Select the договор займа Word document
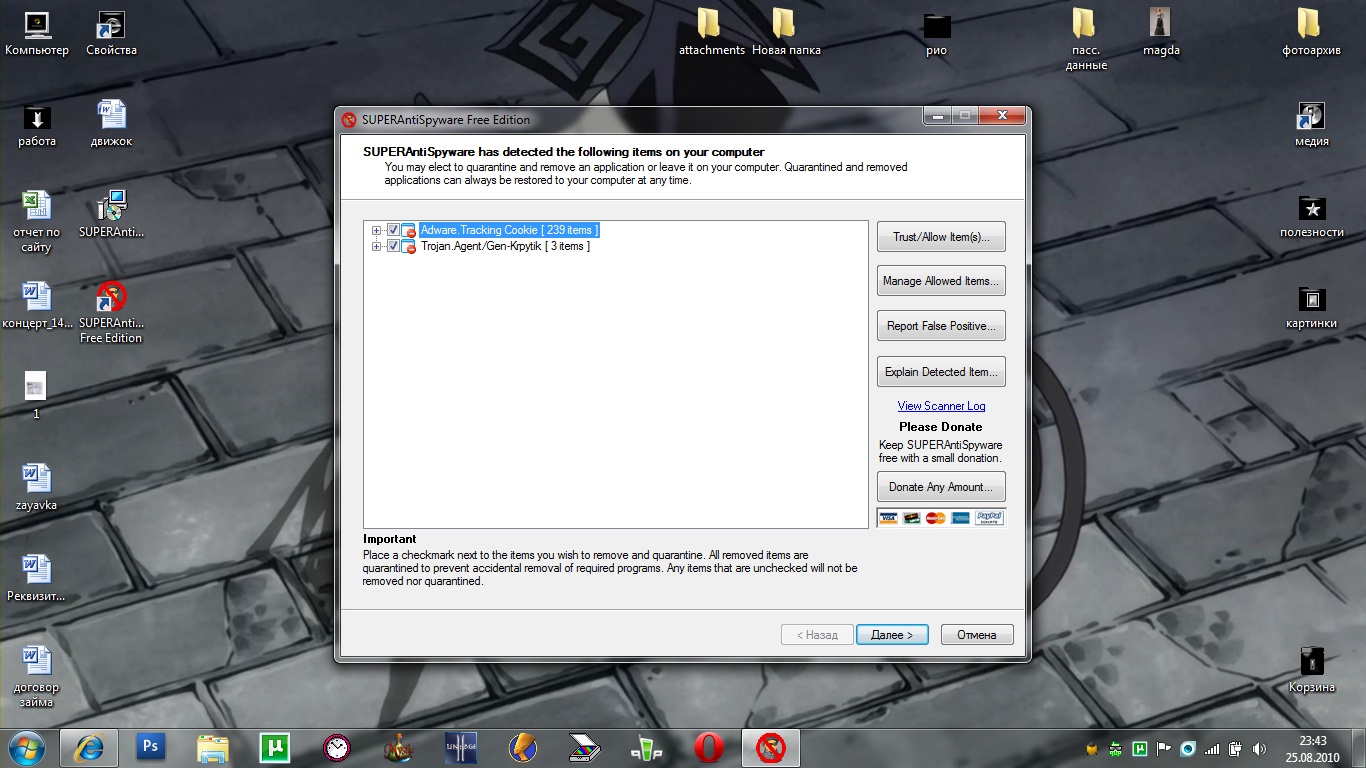This screenshot has width=1366, height=768. pos(37,677)
